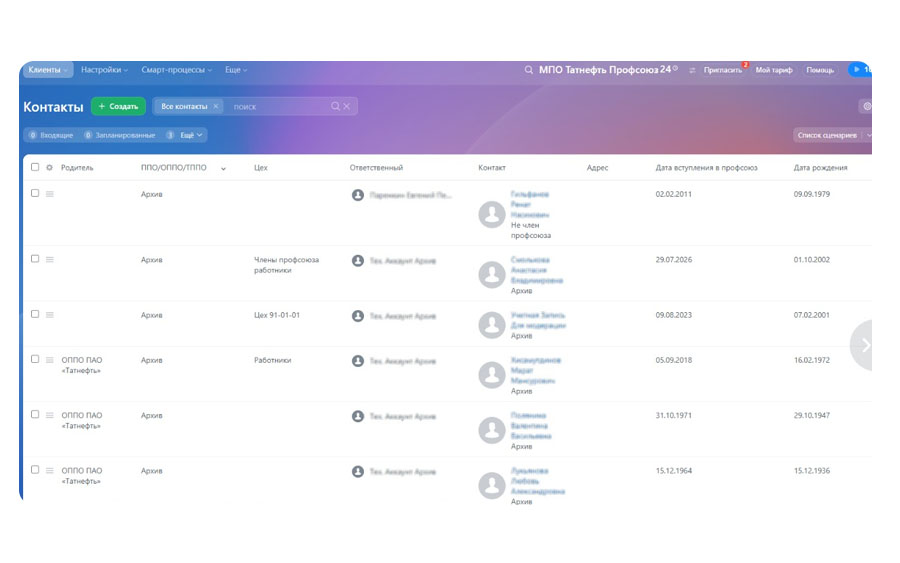Open row actions menu for 02.02.2011 row
This screenshot has width=900, height=563.
(x=50, y=194)
